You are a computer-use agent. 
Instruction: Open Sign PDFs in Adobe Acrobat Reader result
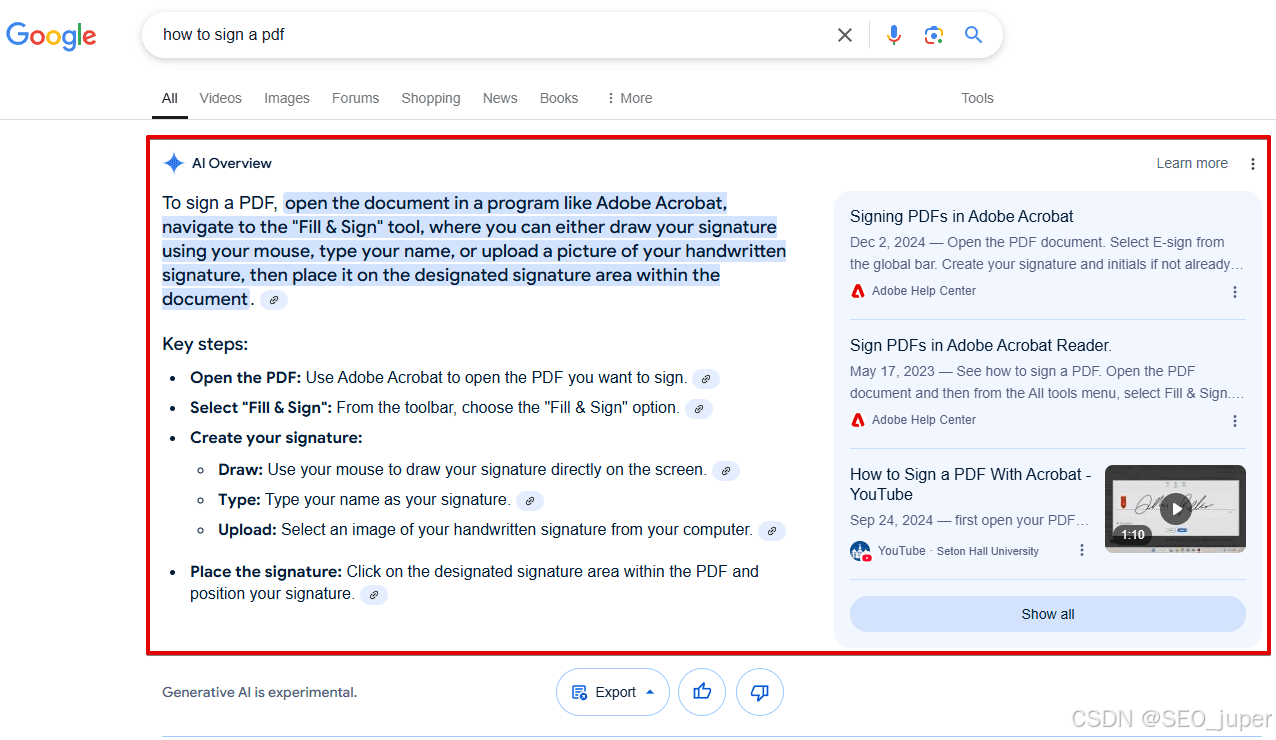point(981,345)
